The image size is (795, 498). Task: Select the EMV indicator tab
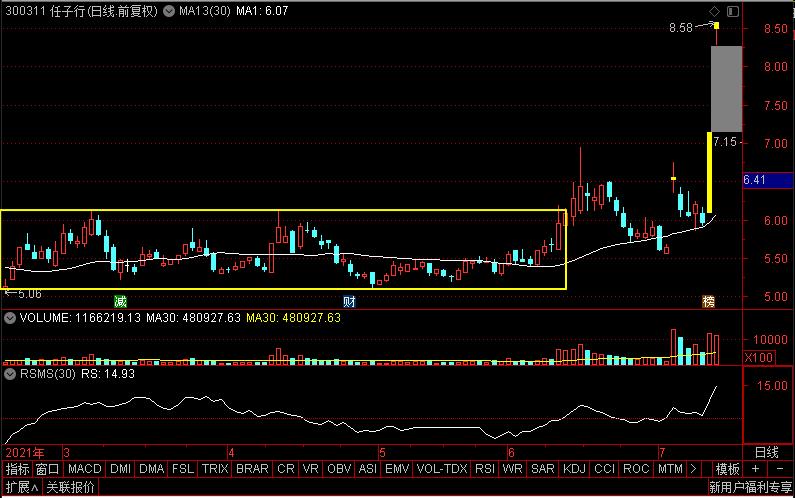tap(397, 469)
